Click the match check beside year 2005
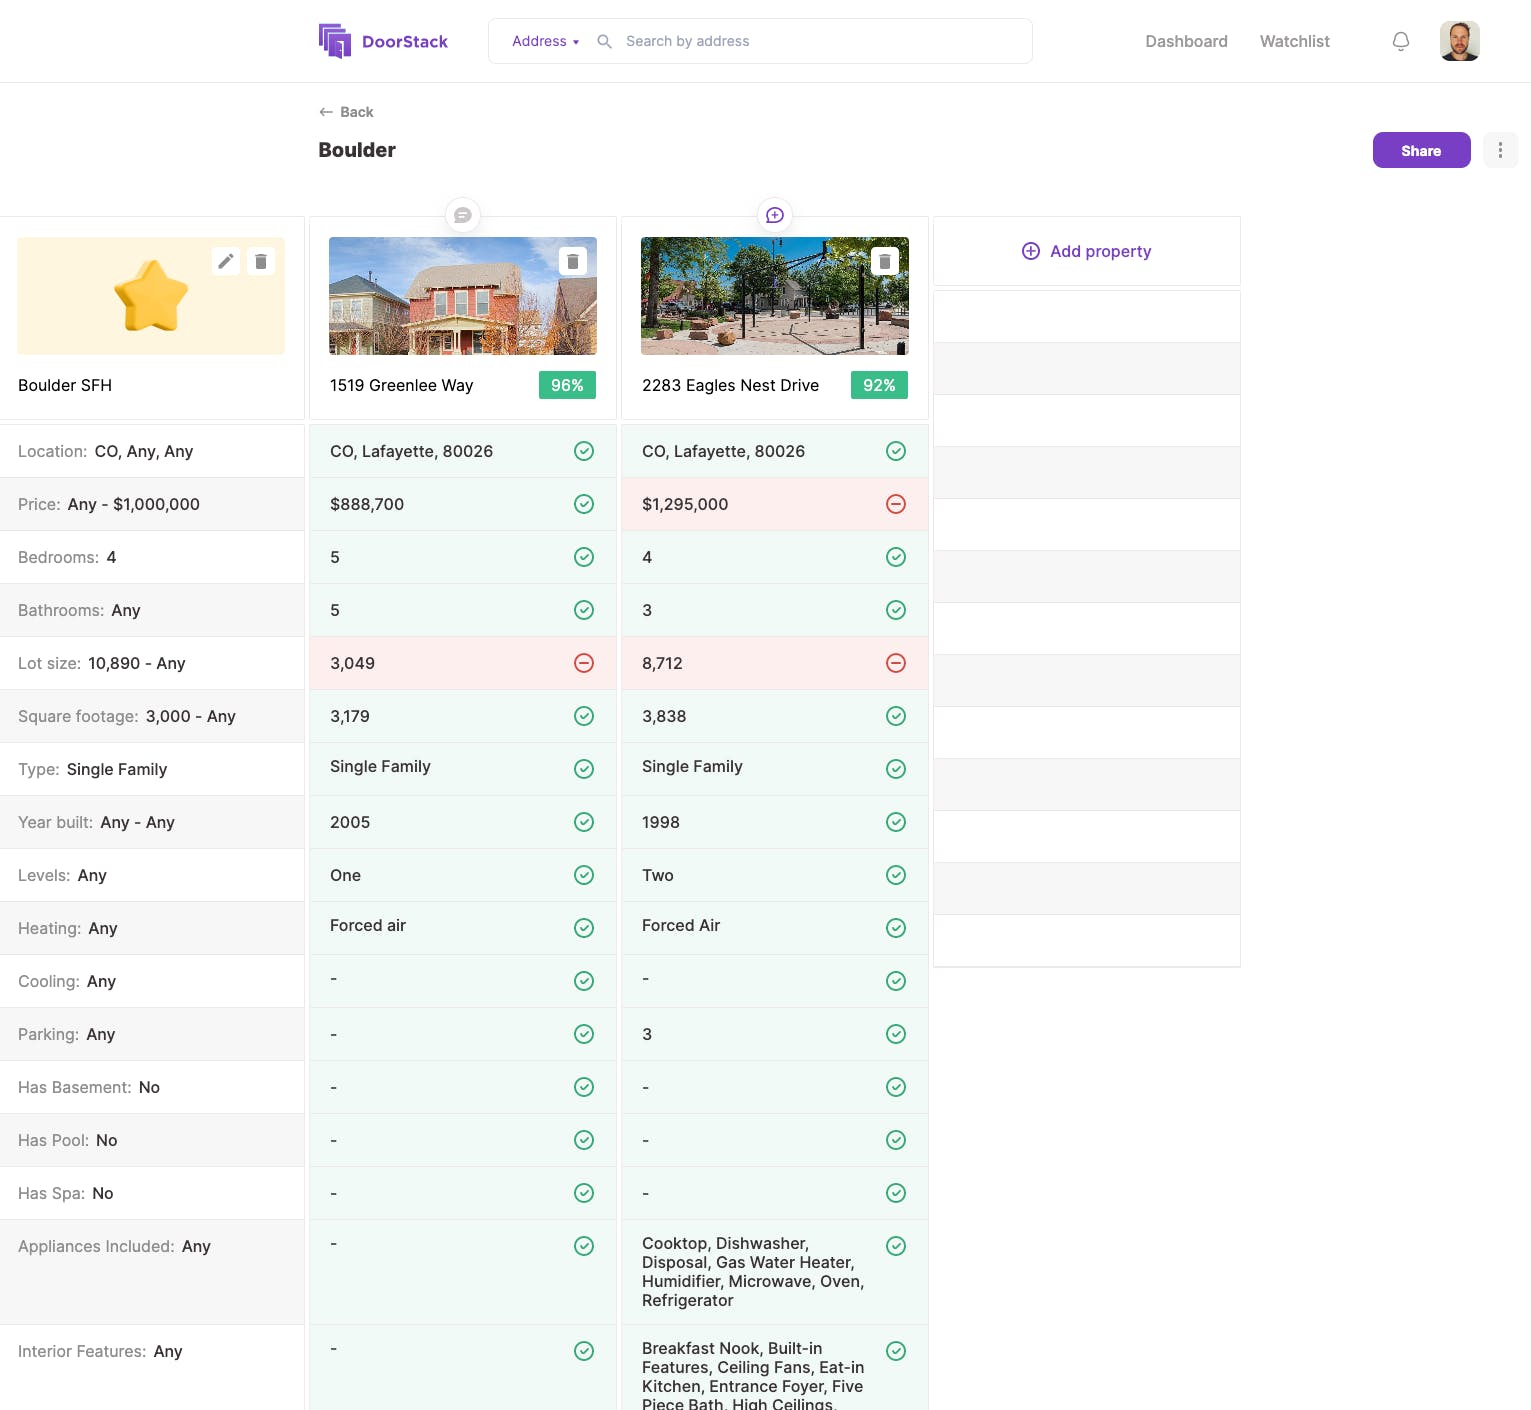This screenshot has width=1531, height=1410. (584, 822)
